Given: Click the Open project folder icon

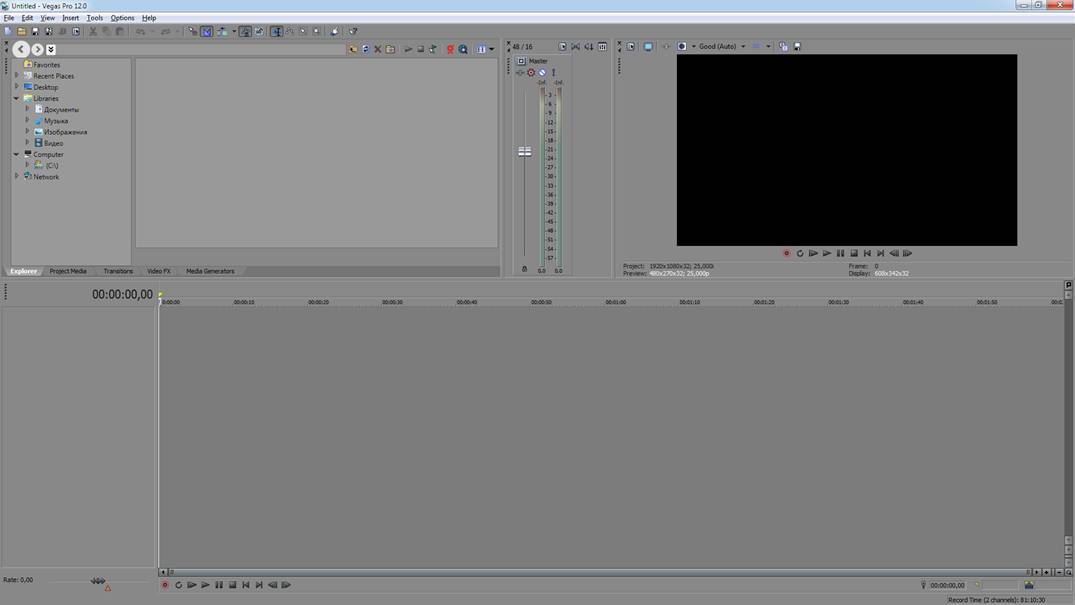Looking at the screenshot, I should 21,32.
